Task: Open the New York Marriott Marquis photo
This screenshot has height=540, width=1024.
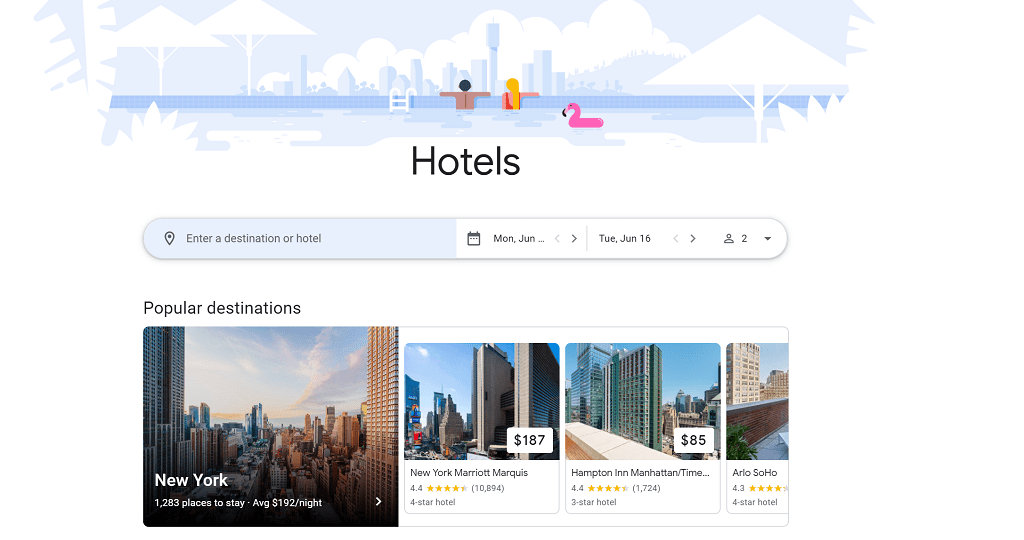Action: tap(482, 401)
